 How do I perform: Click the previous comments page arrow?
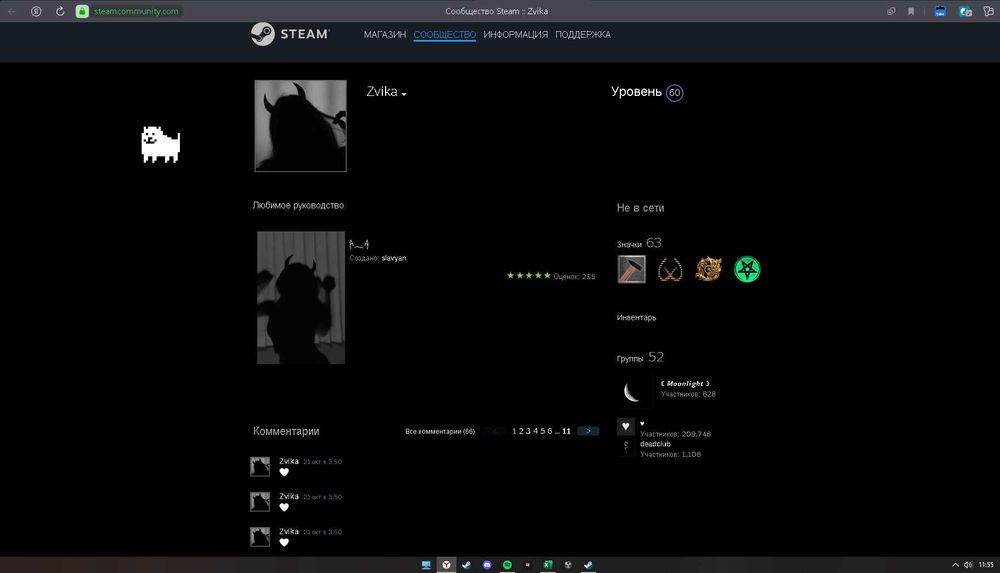click(494, 431)
